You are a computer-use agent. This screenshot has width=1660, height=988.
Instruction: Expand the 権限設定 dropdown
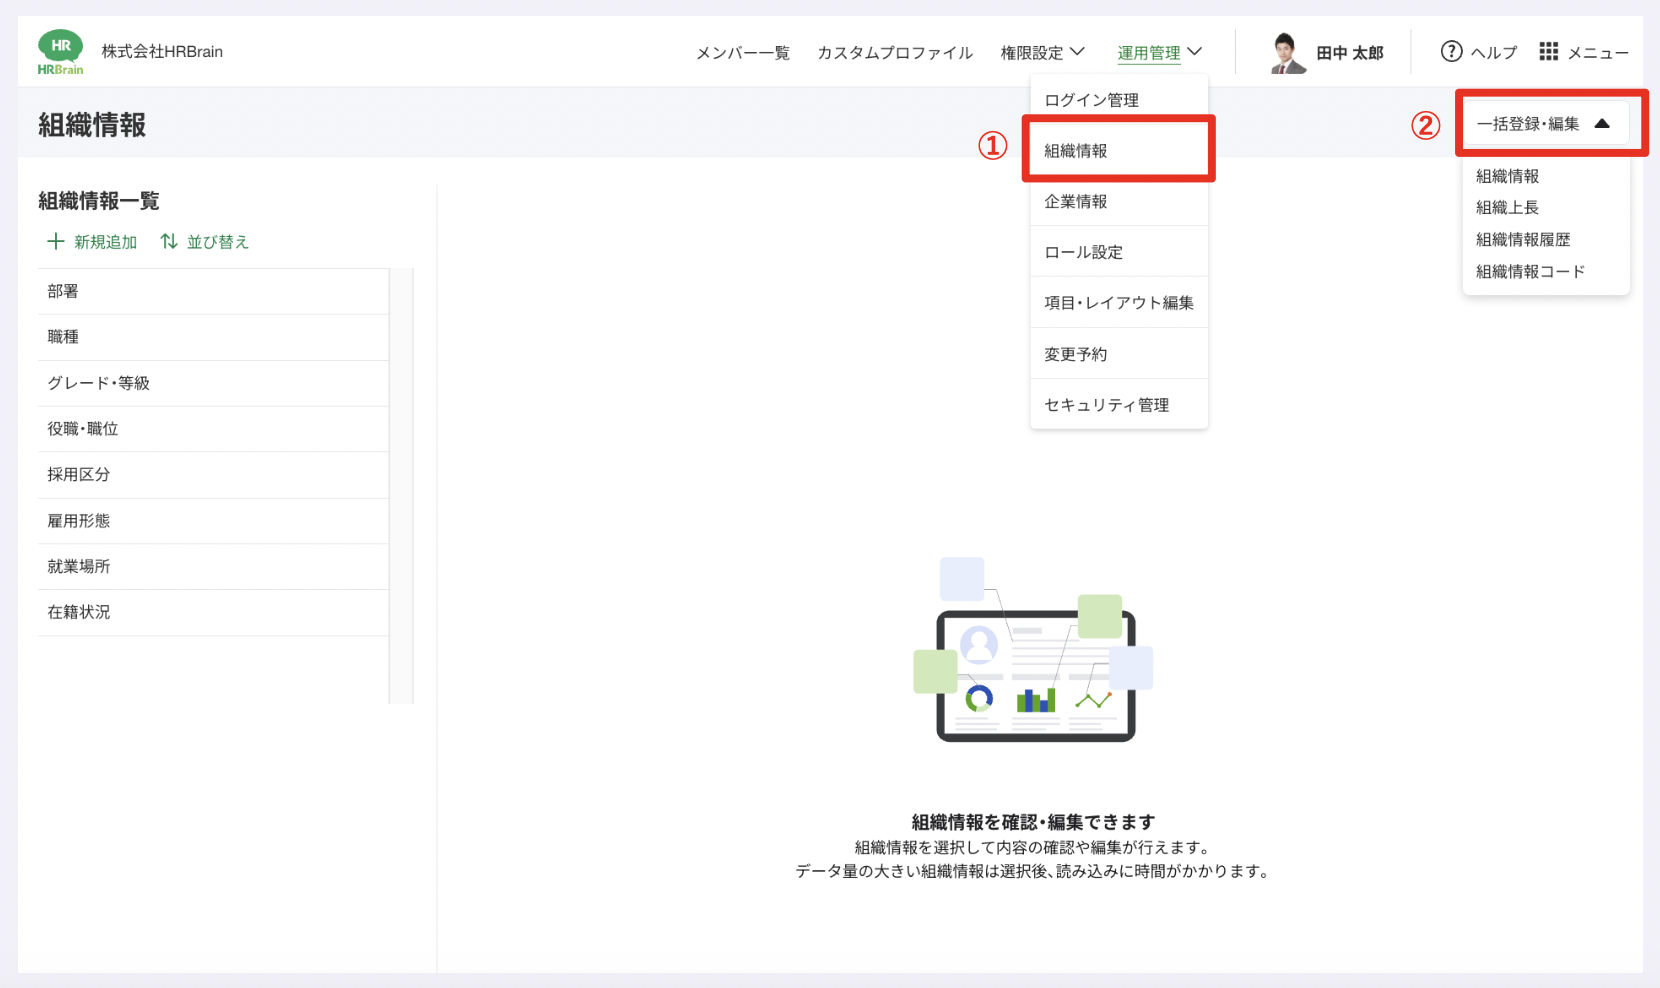pos(1042,52)
